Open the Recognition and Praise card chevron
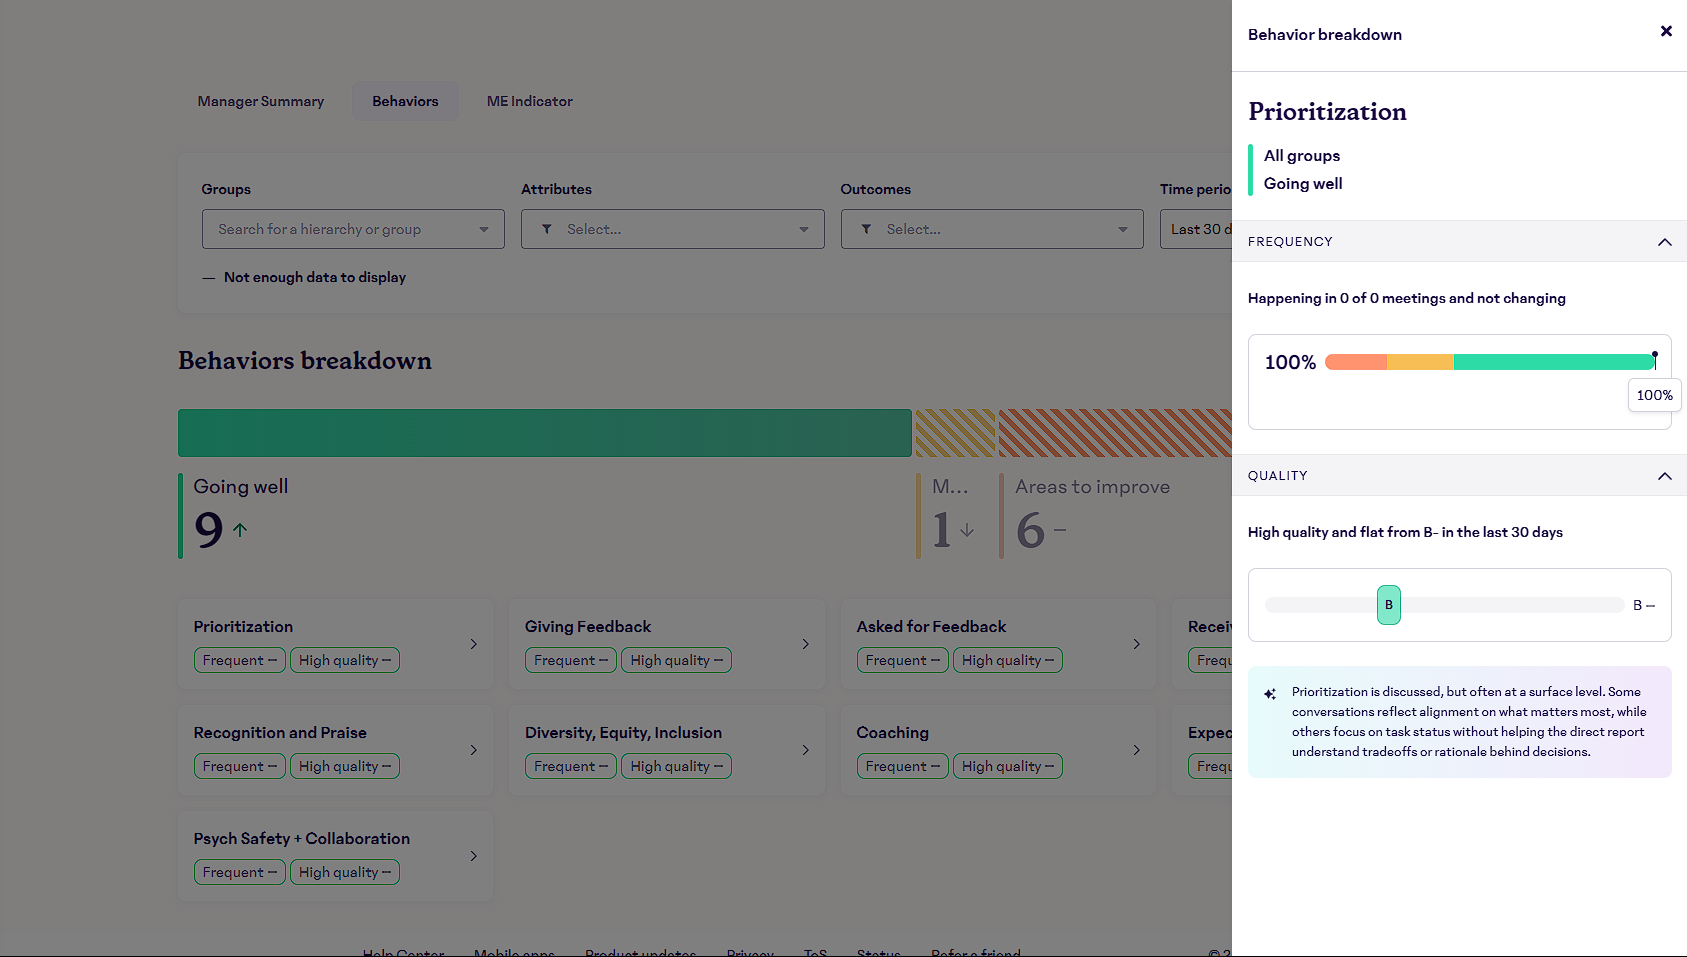 (x=474, y=750)
